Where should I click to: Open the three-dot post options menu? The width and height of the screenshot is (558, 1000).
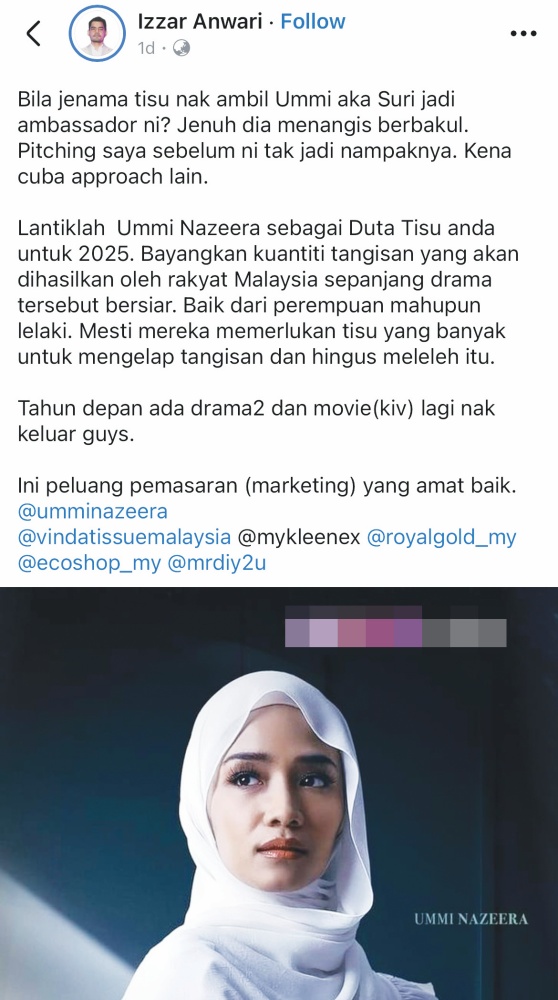coord(524,34)
